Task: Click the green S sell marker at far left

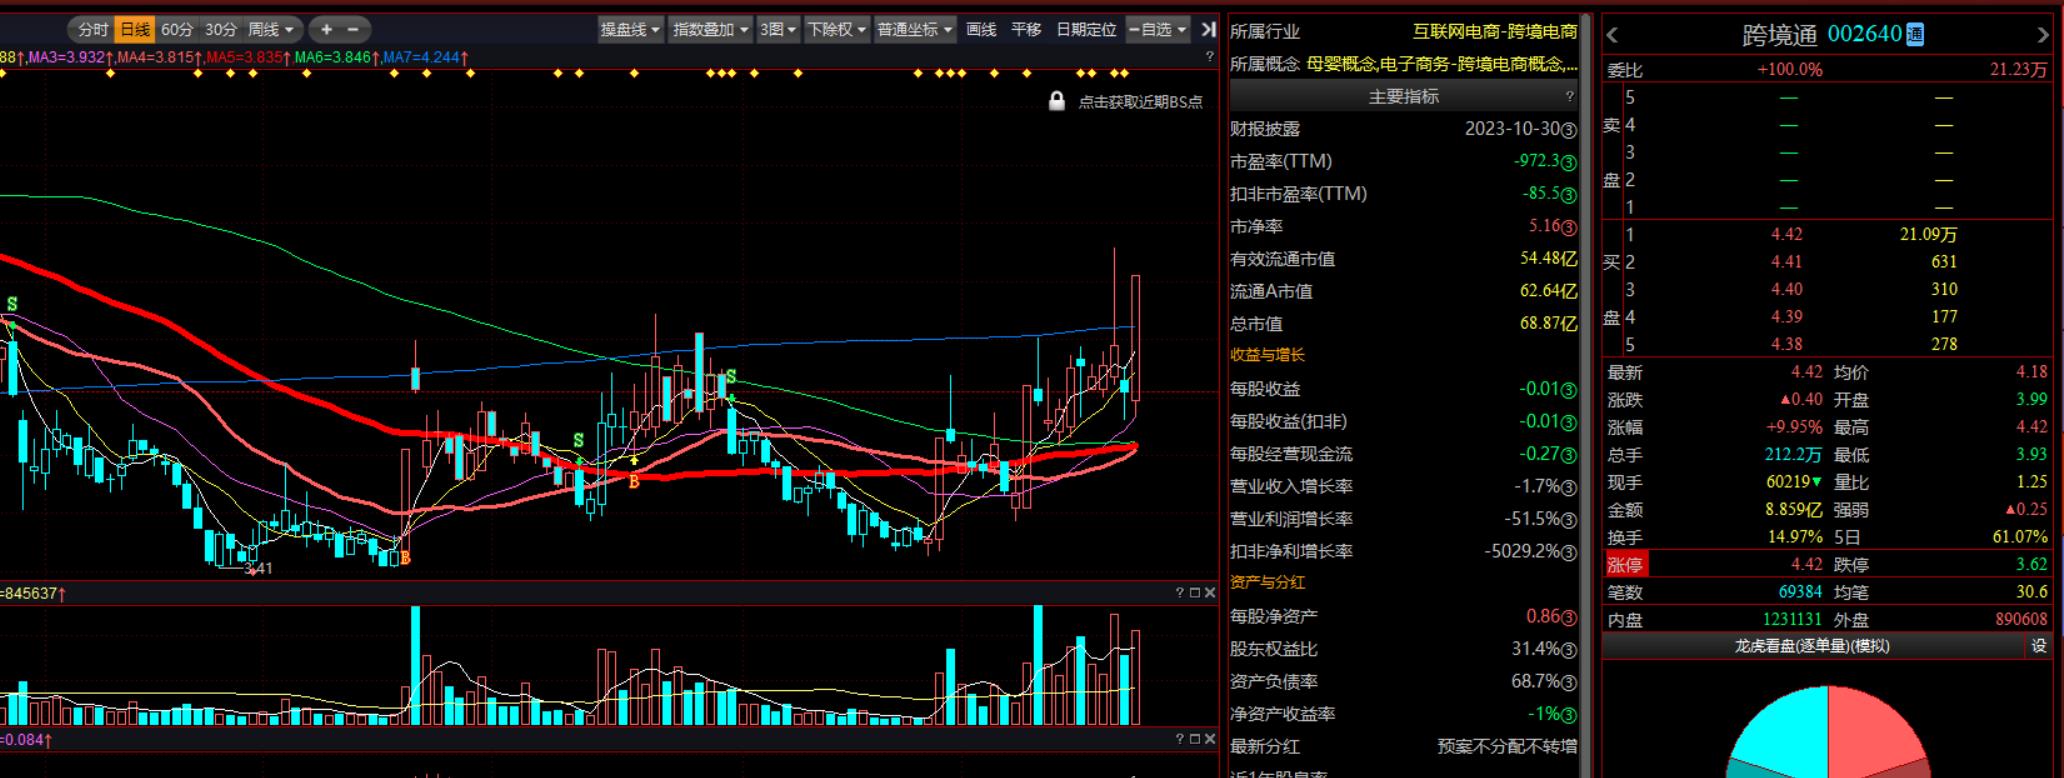Action: point(12,304)
